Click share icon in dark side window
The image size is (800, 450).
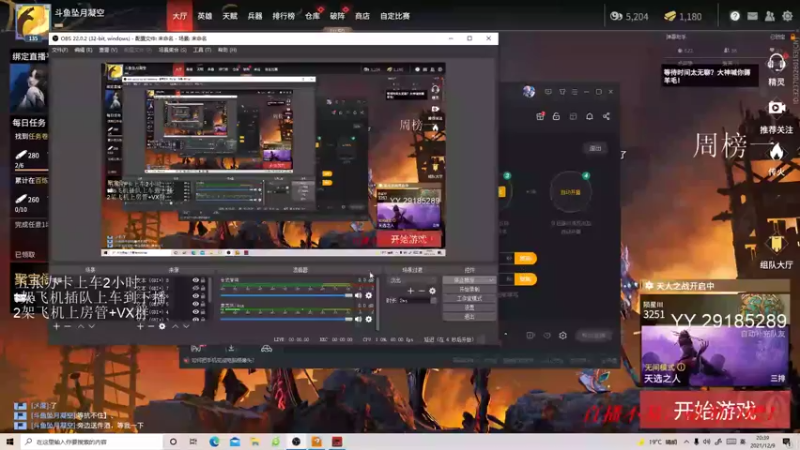(x=606, y=116)
